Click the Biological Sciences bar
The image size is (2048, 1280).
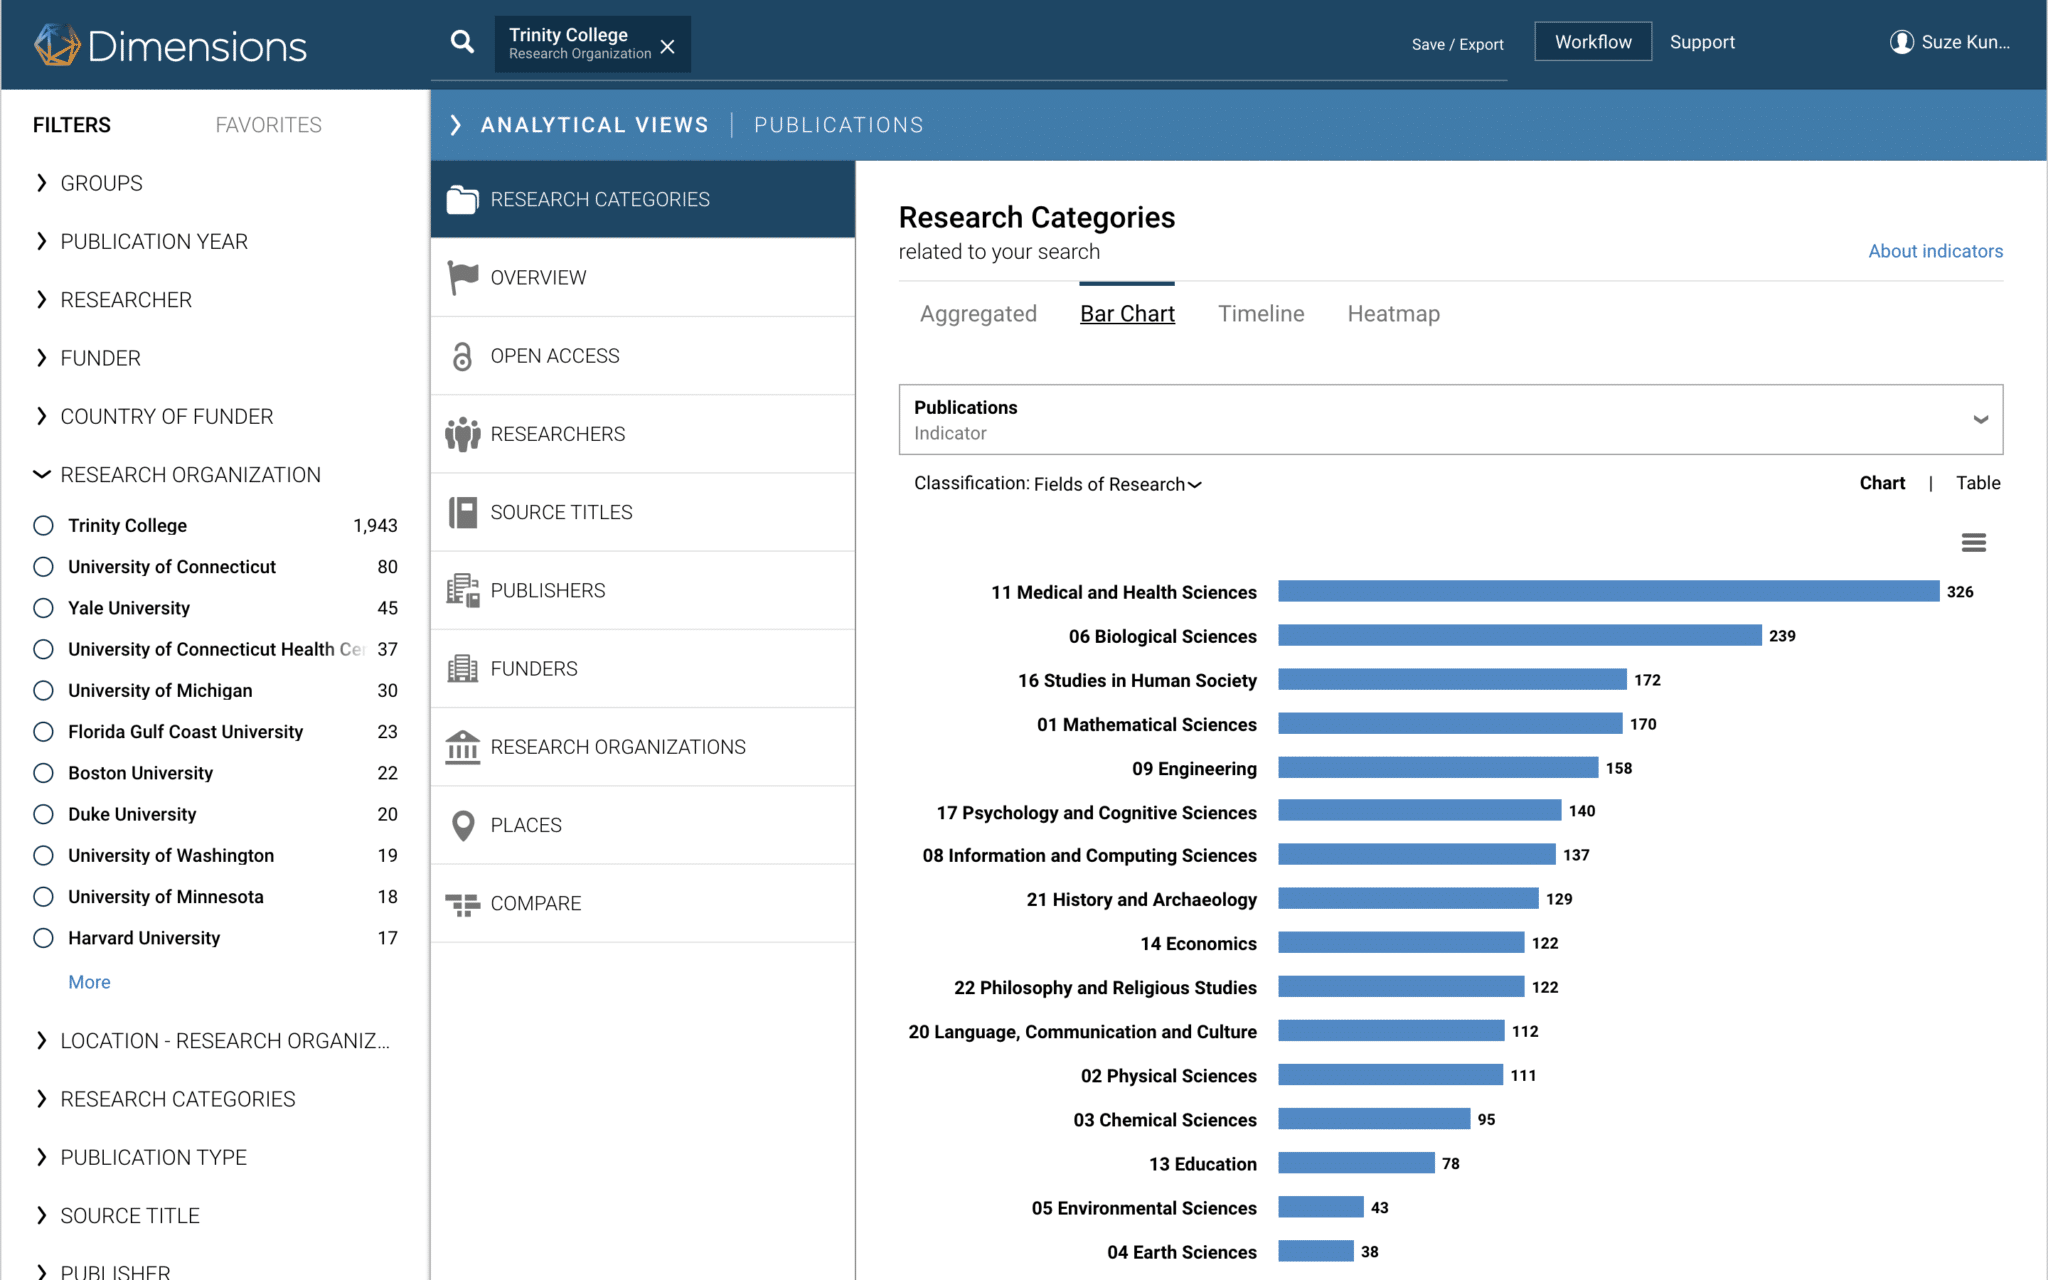(1520, 635)
